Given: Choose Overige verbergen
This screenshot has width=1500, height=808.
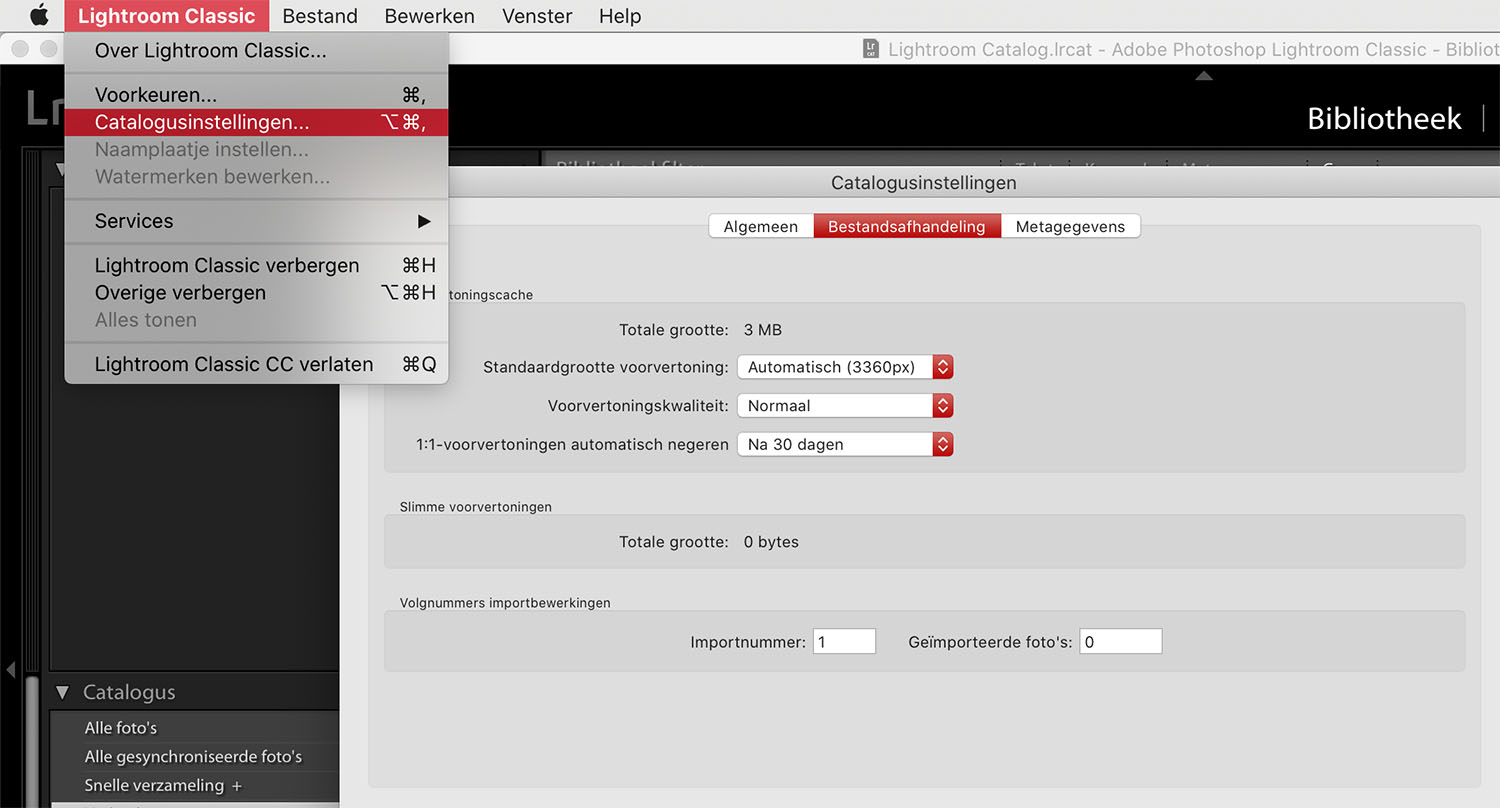Looking at the screenshot, I should click(x=256, y=292).
